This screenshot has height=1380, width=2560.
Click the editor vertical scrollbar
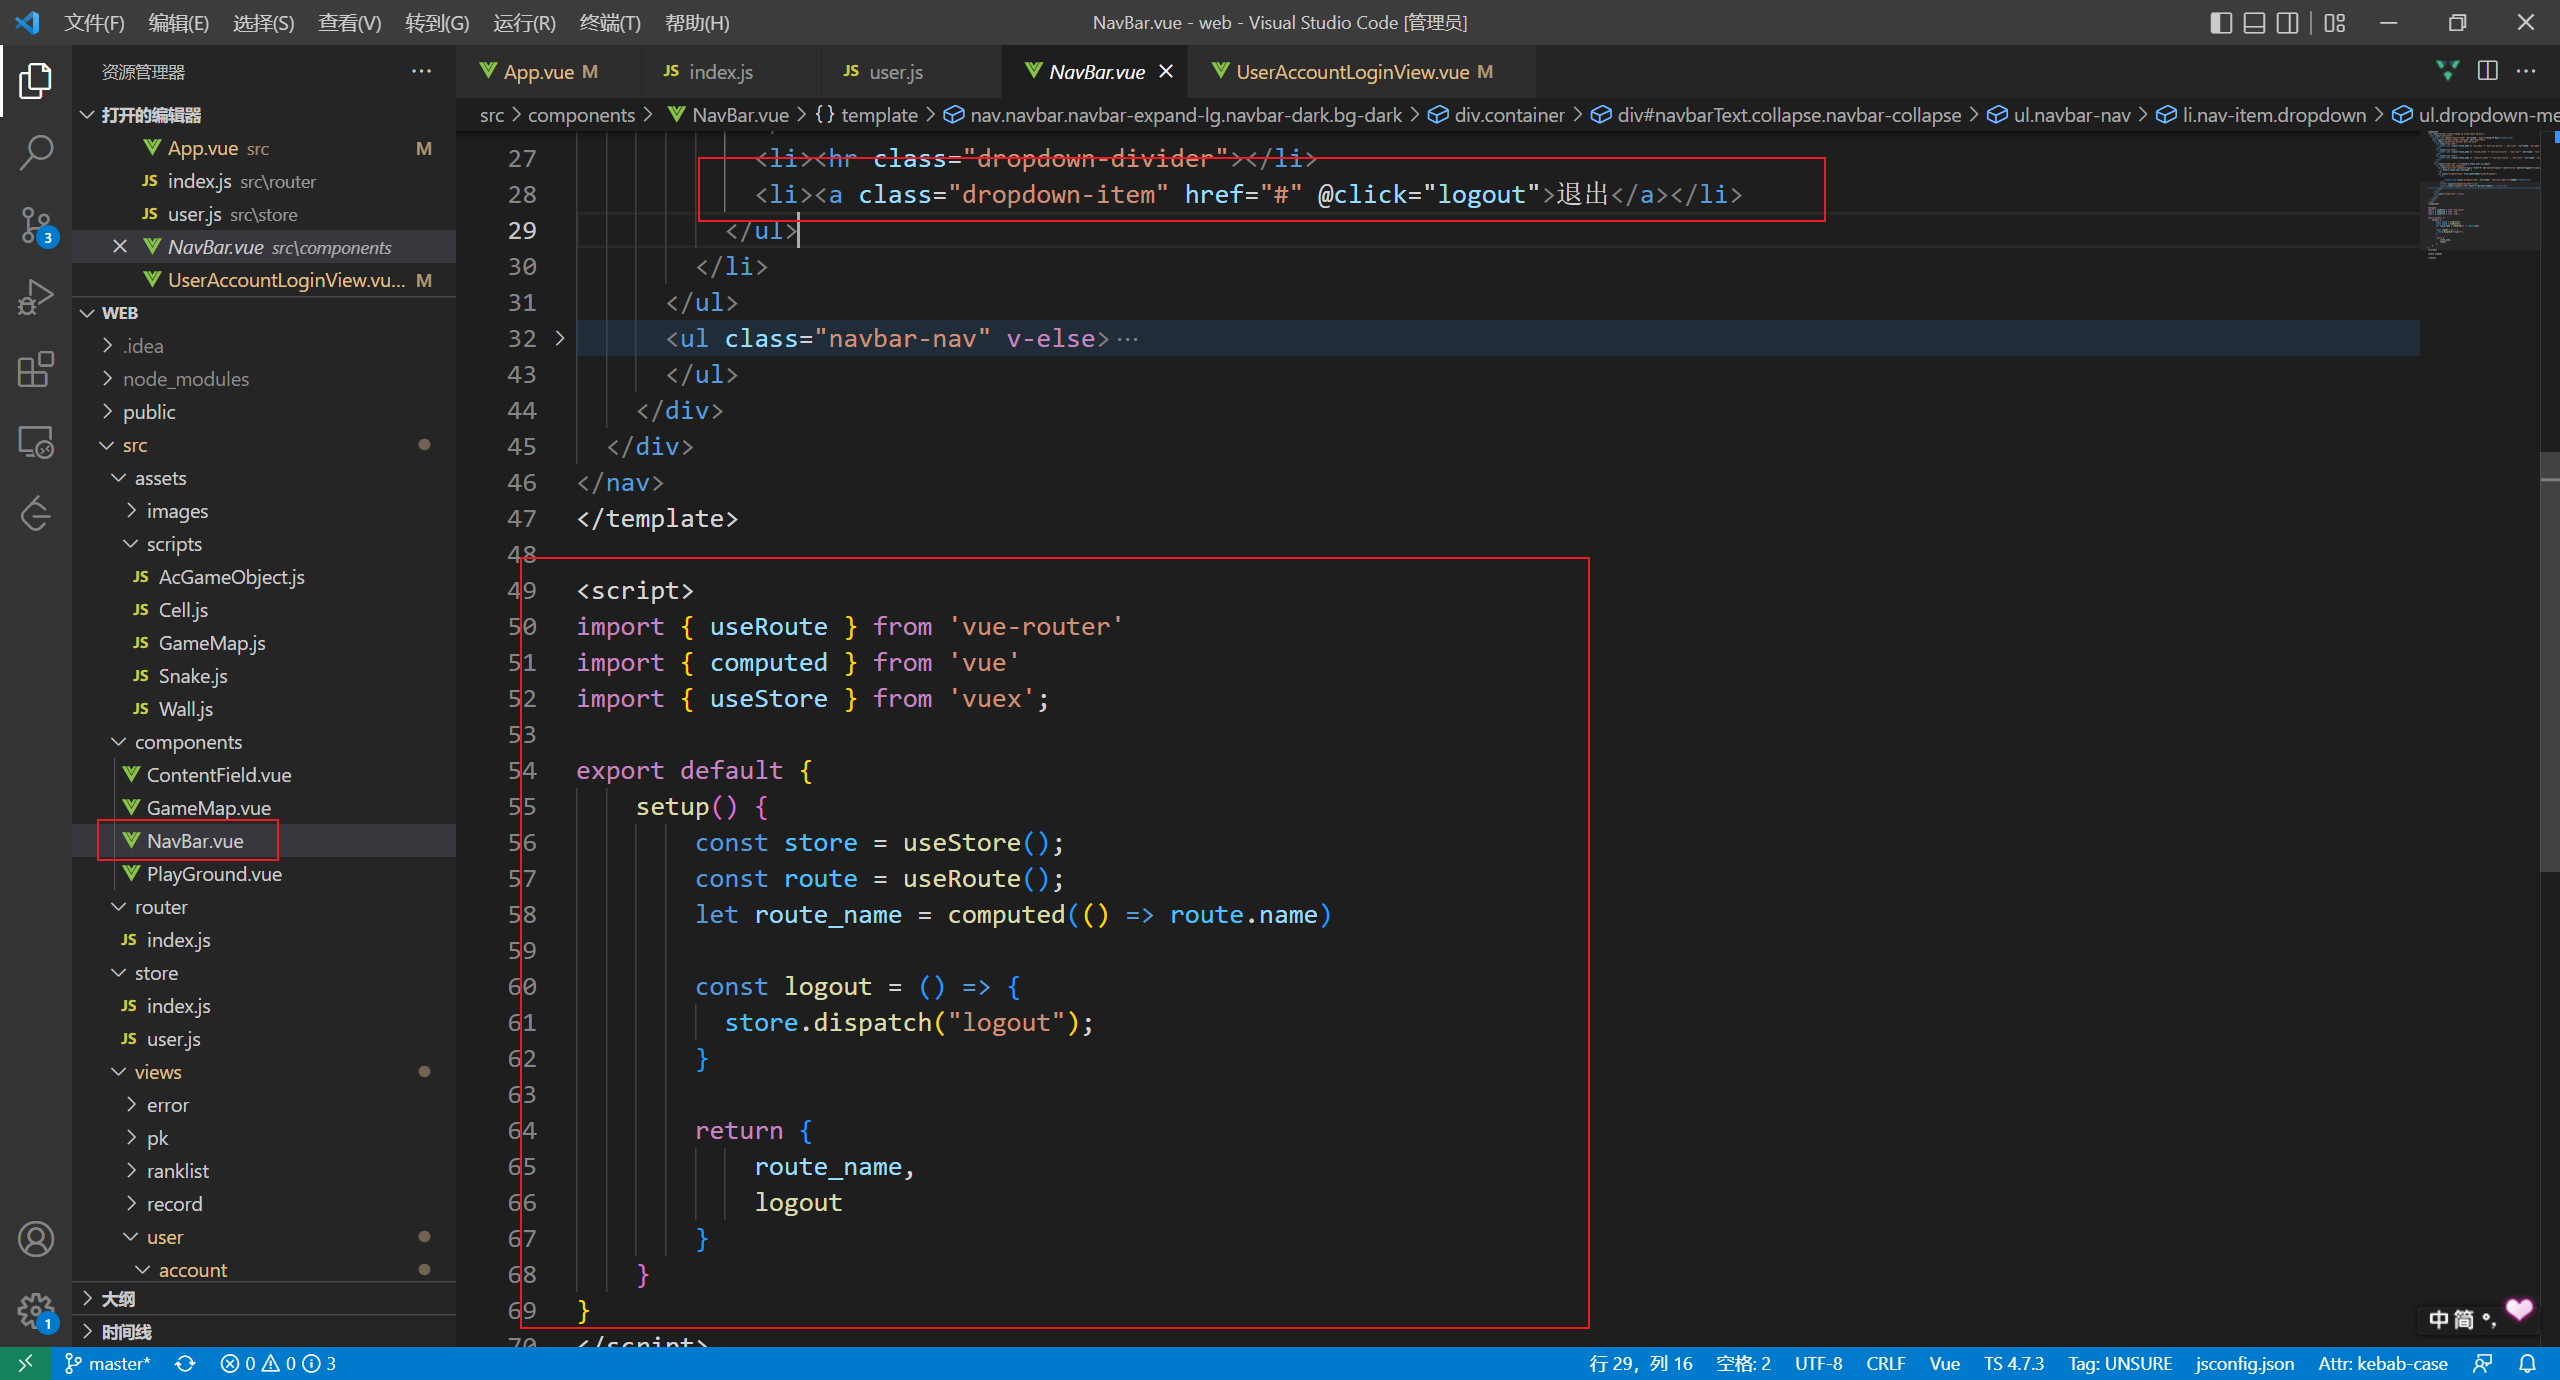[2550, 660]
